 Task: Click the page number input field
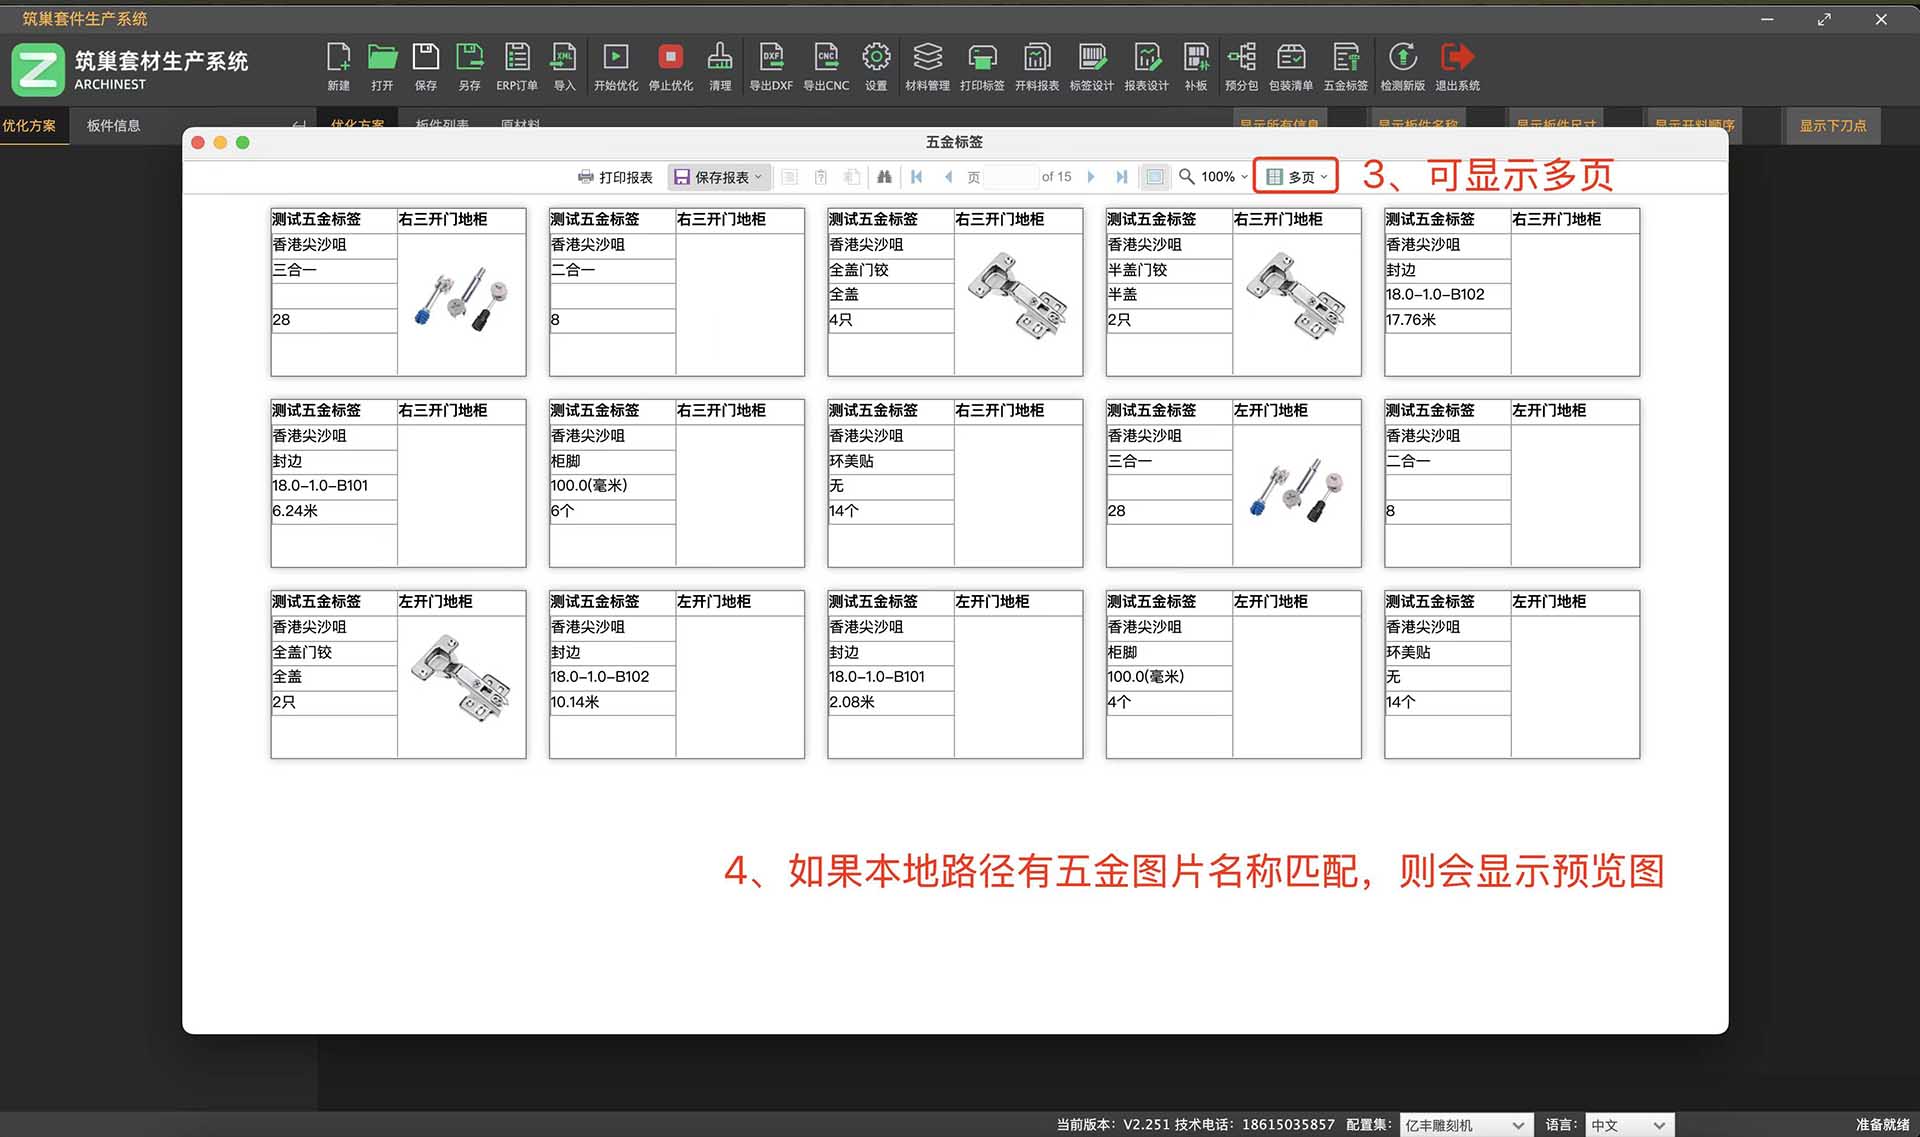1010,177
